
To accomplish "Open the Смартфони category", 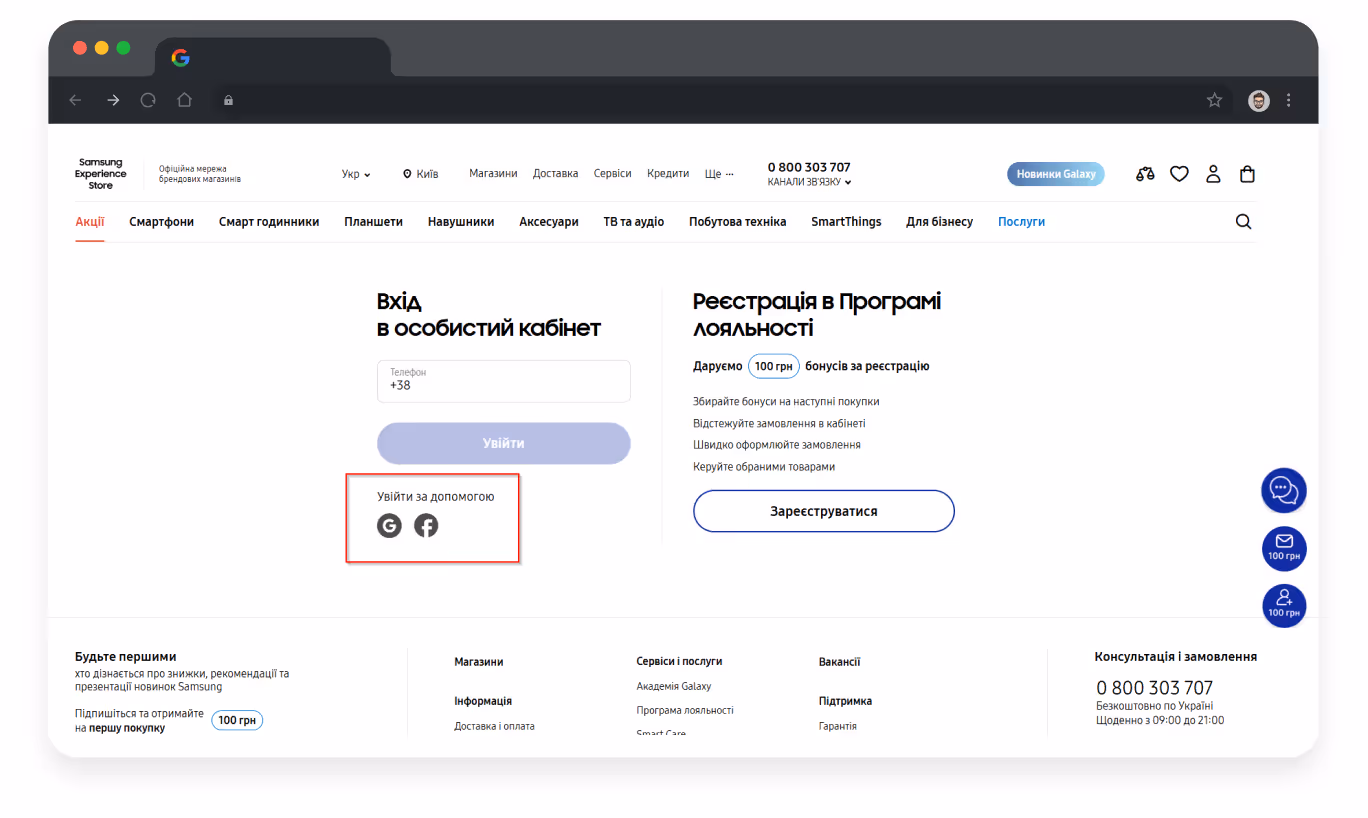I will point(161,222).
